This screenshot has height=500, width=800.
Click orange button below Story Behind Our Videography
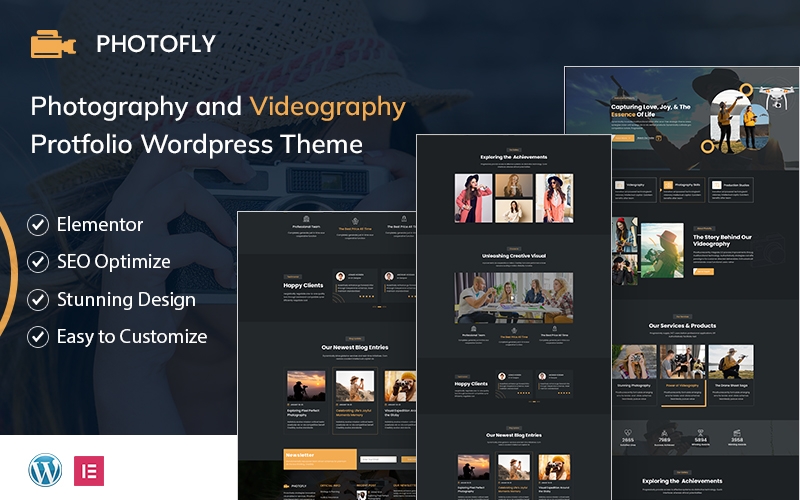point(703,271)
